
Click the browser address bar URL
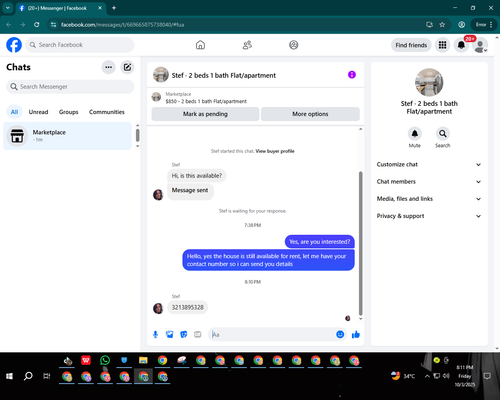122,25
